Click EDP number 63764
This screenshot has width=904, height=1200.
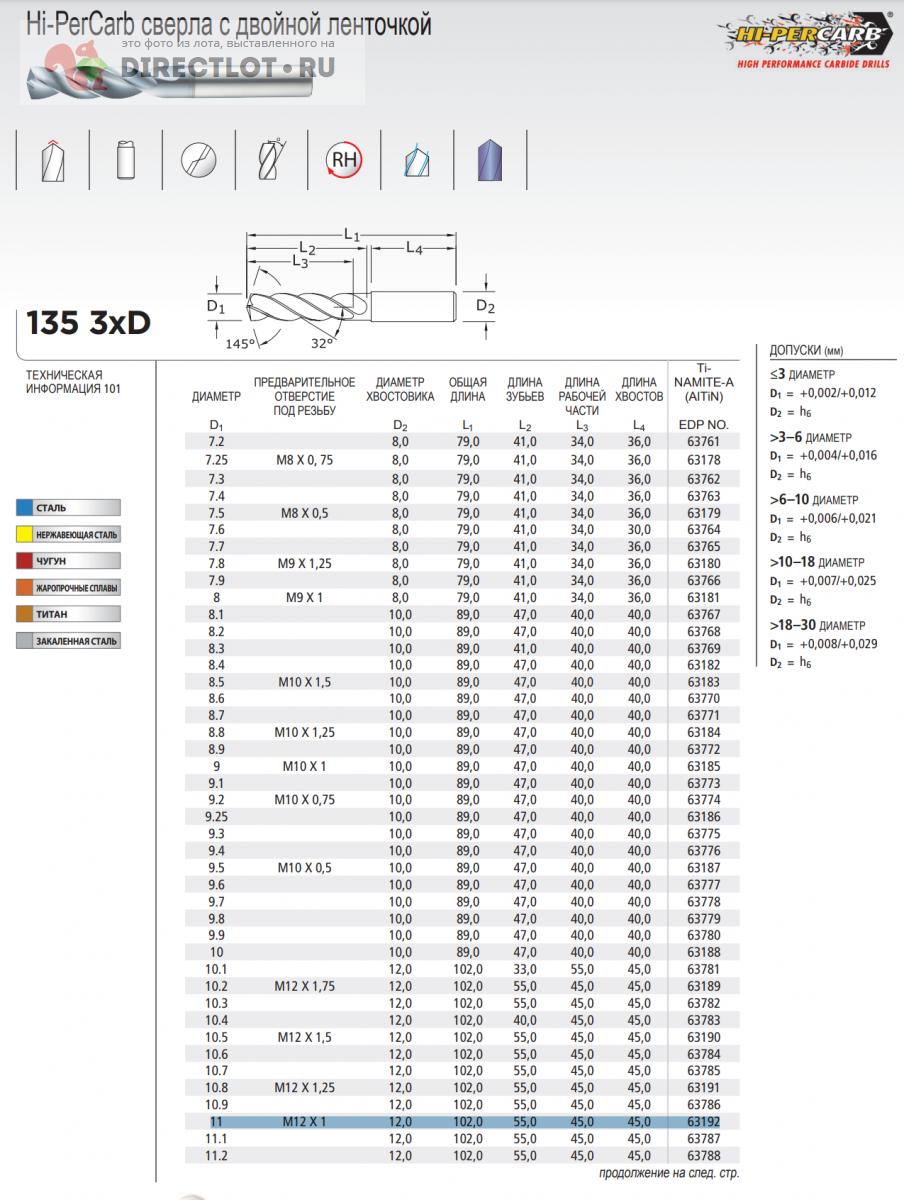[704, 531]
